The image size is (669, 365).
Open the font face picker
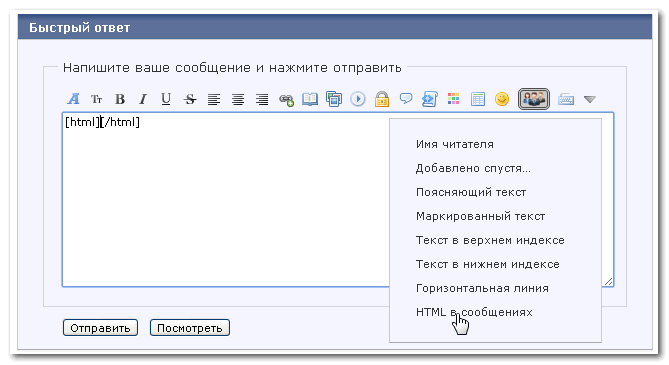[x=73, y=99]
